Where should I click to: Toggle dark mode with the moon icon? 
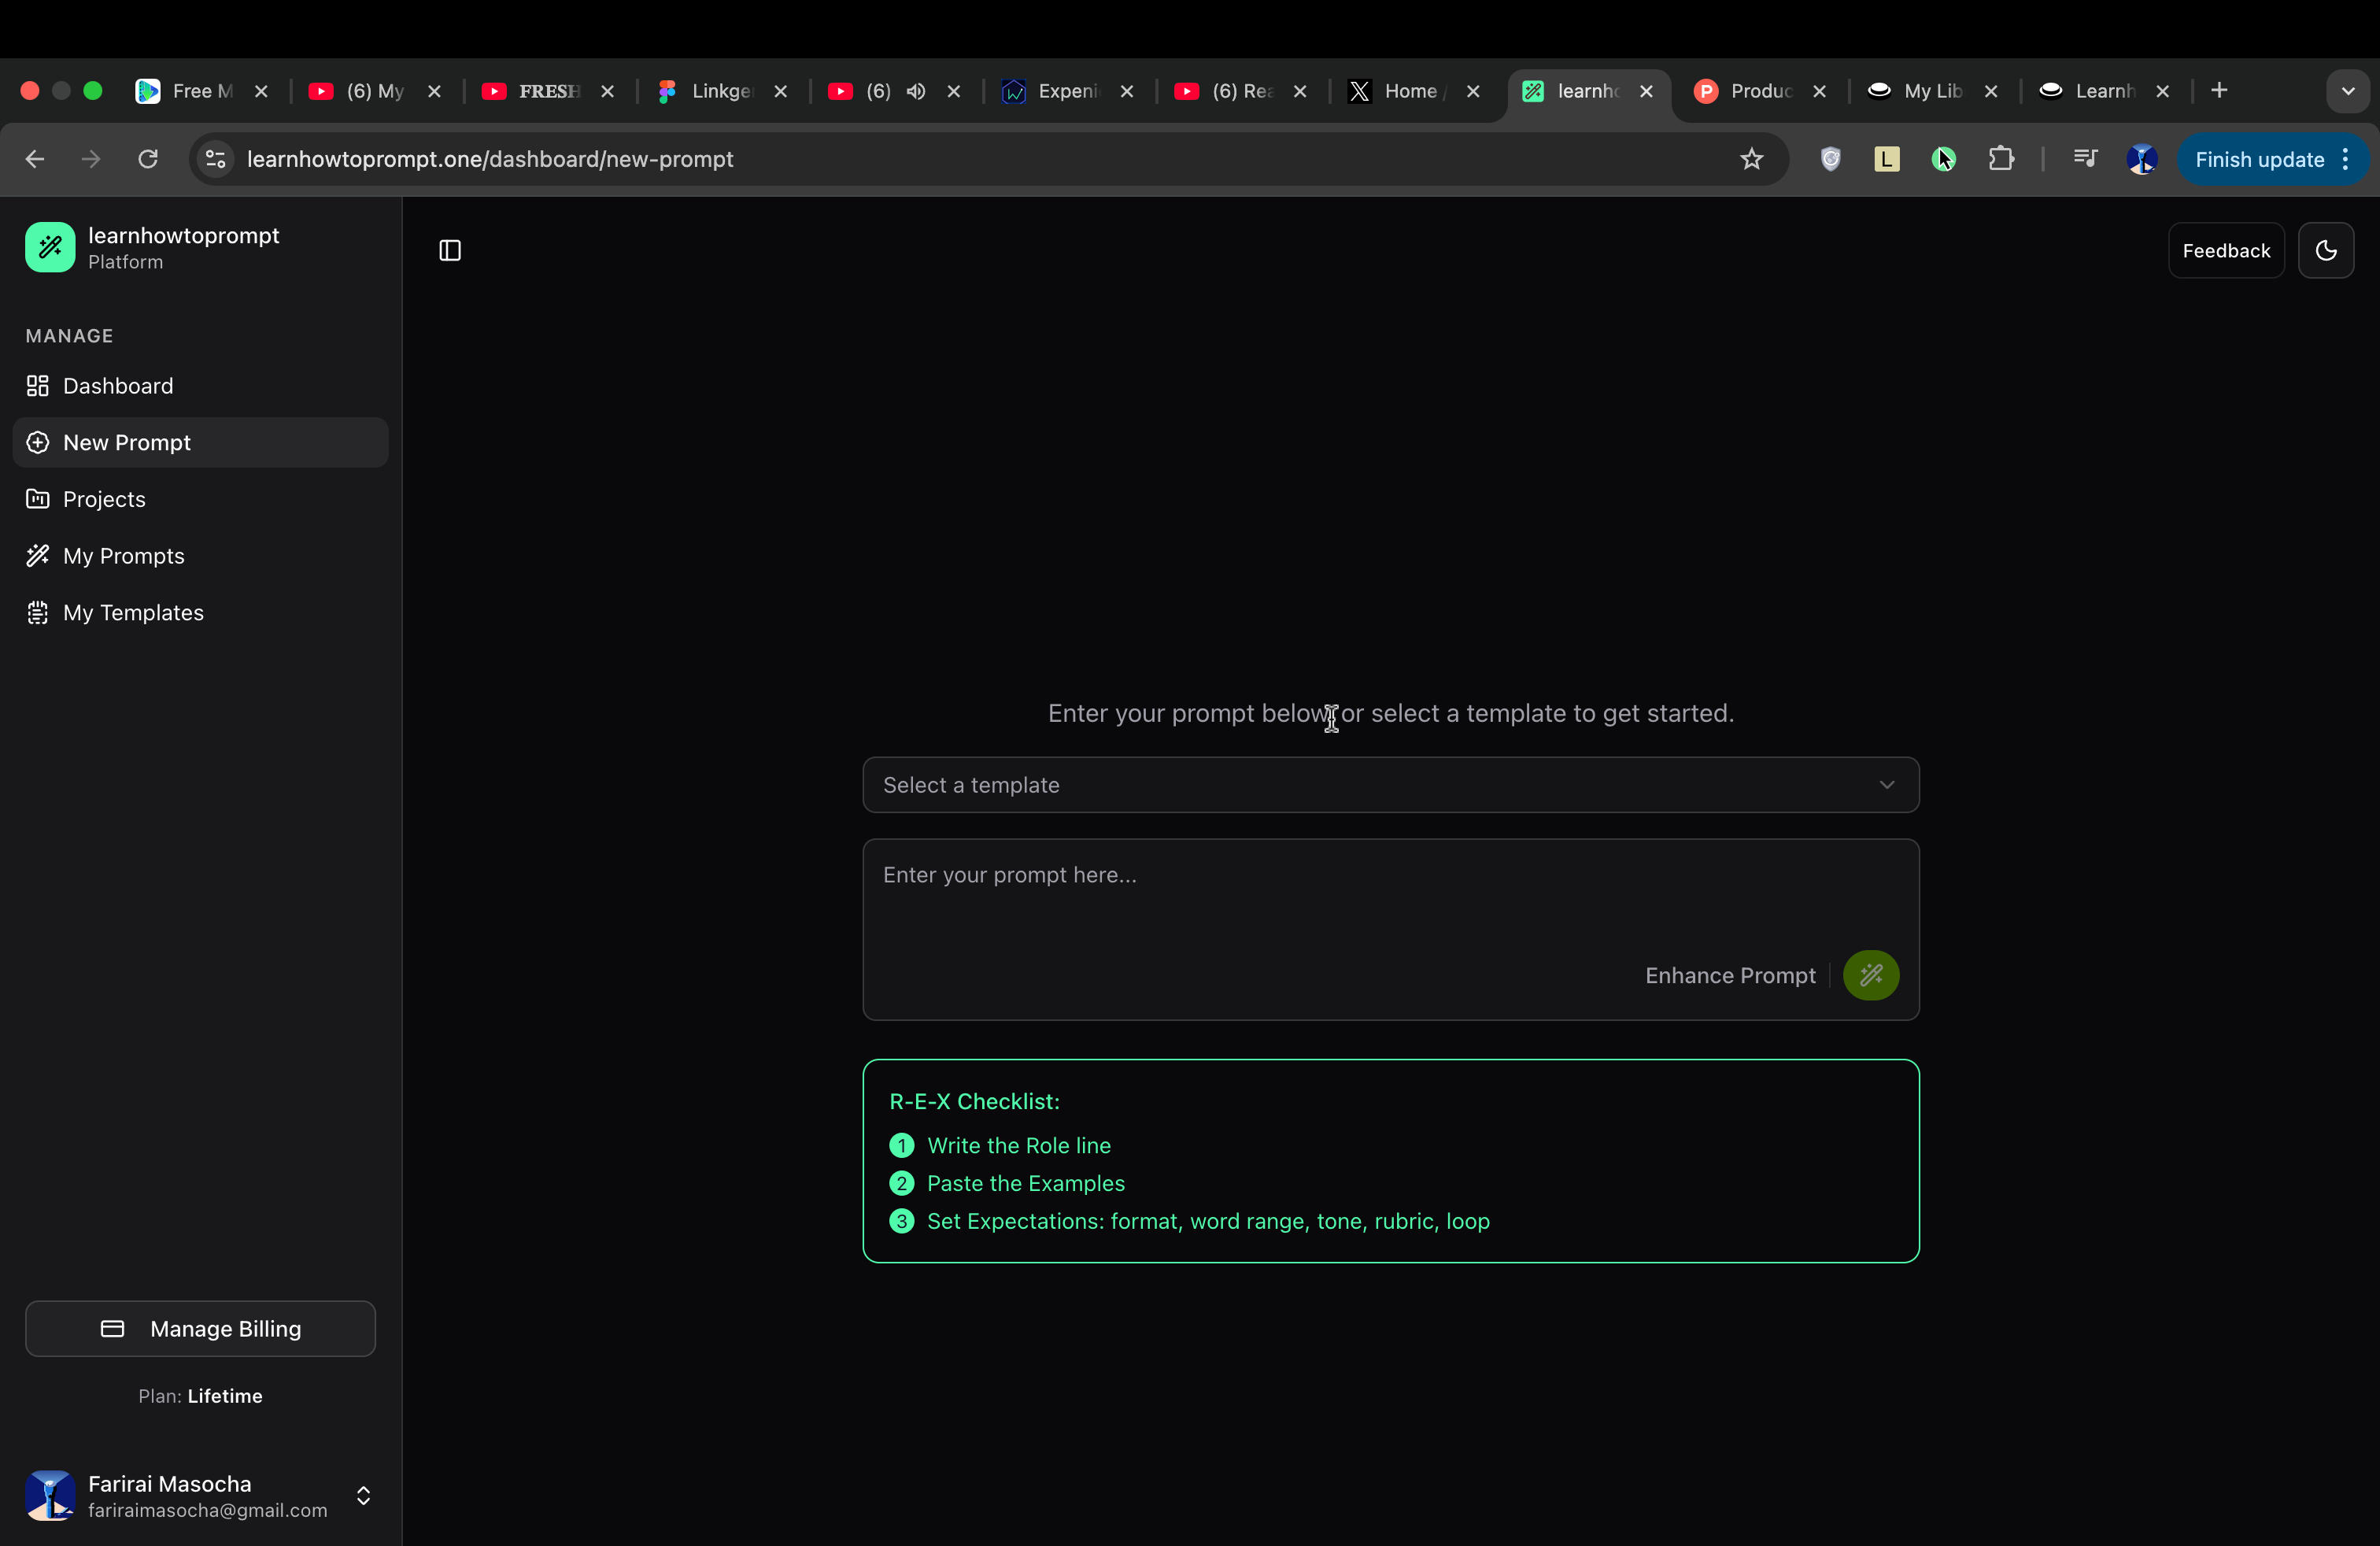click(2326, 251)
